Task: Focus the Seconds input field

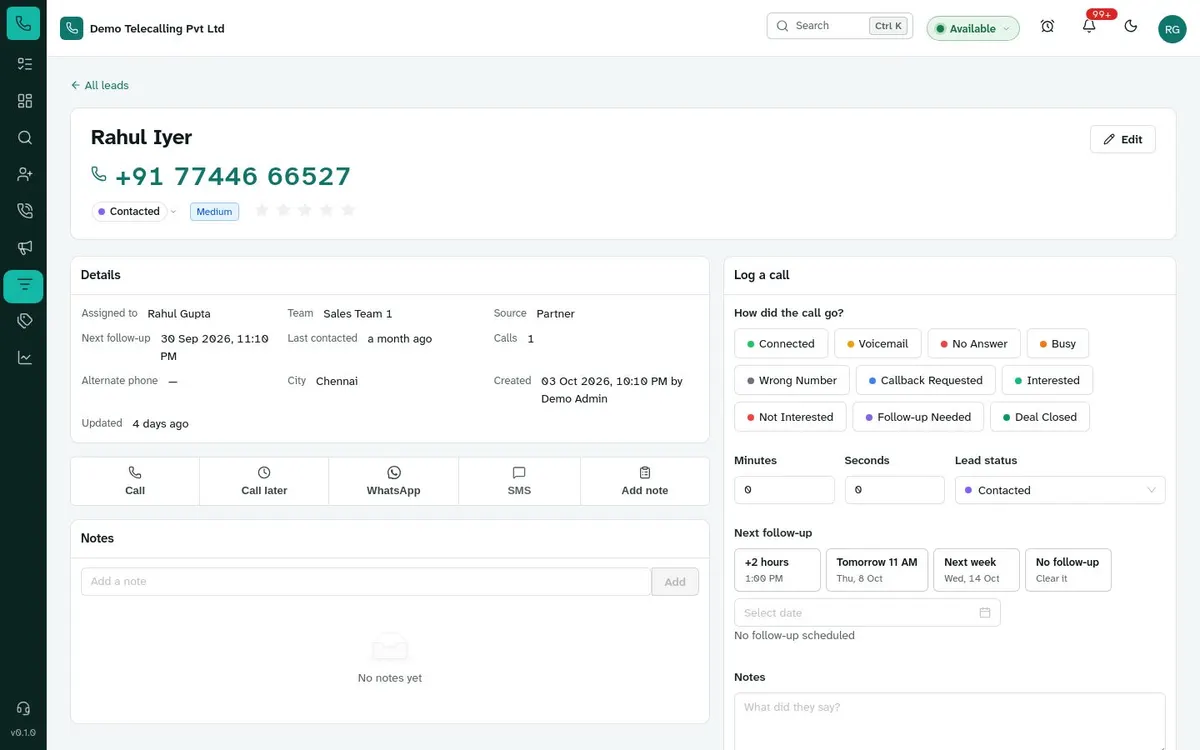Action: point(895,490)
